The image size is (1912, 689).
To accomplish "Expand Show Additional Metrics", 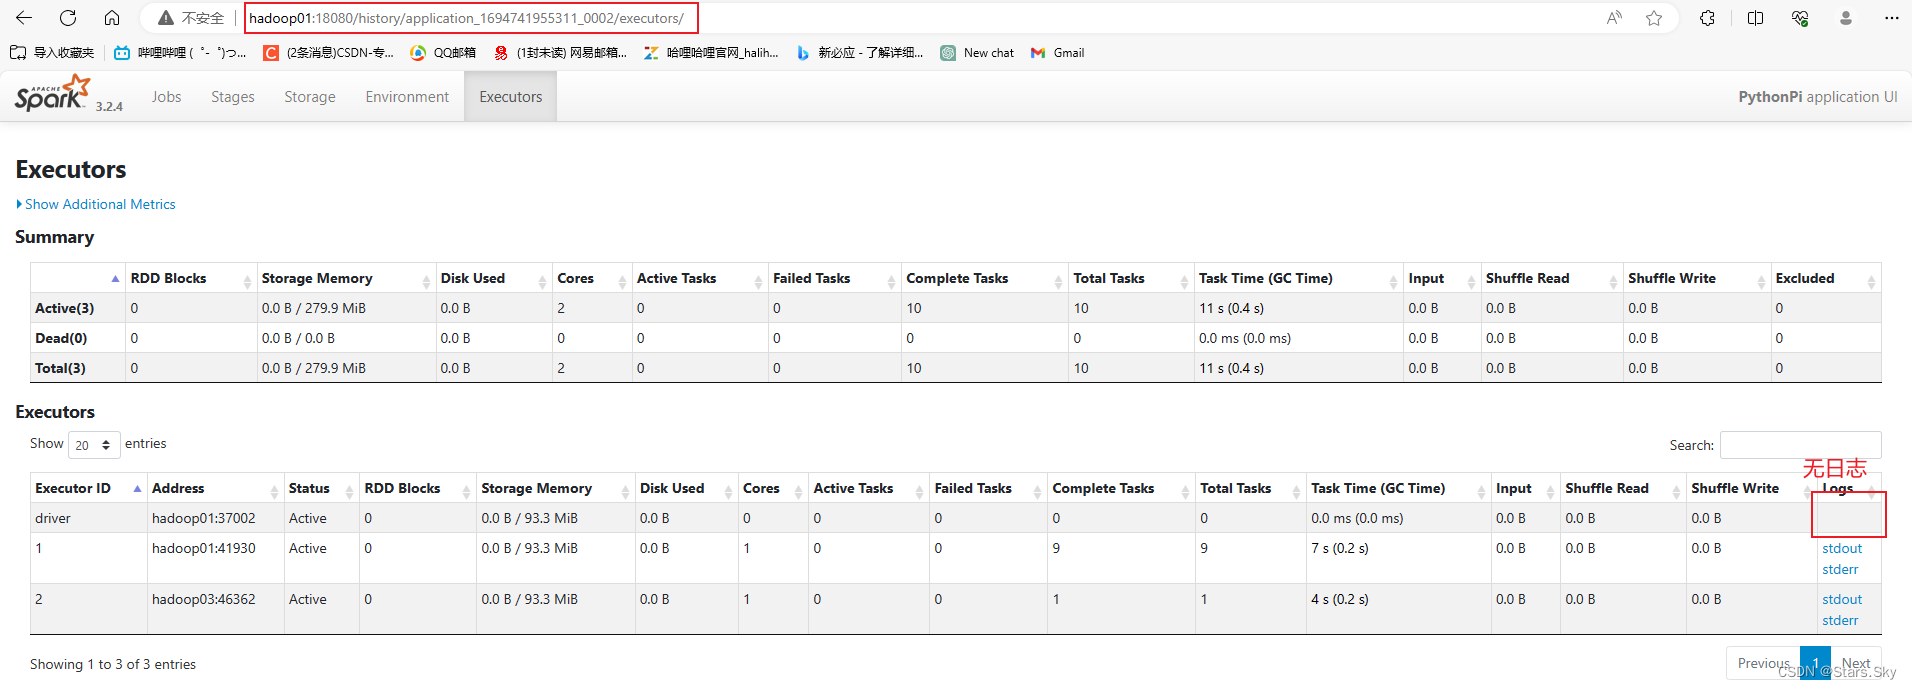I will (x=99, y=204).
